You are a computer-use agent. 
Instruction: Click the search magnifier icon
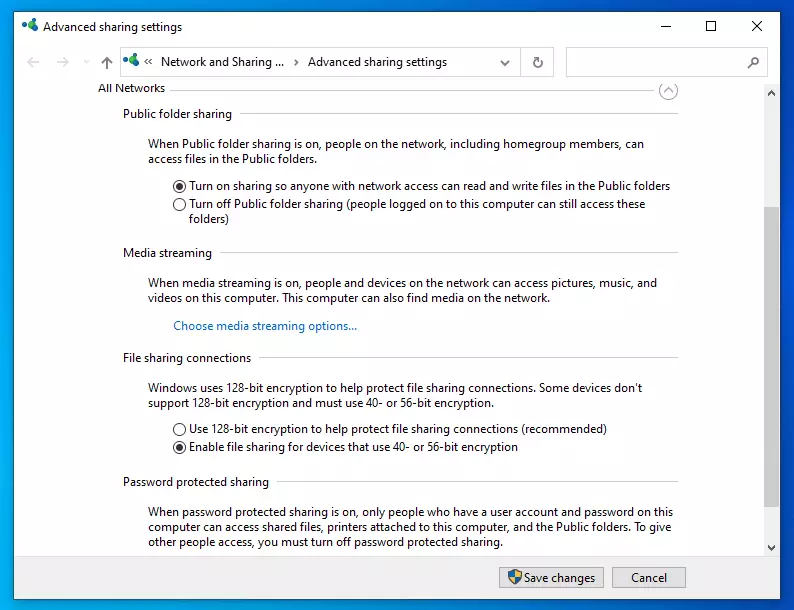point(753,62)
